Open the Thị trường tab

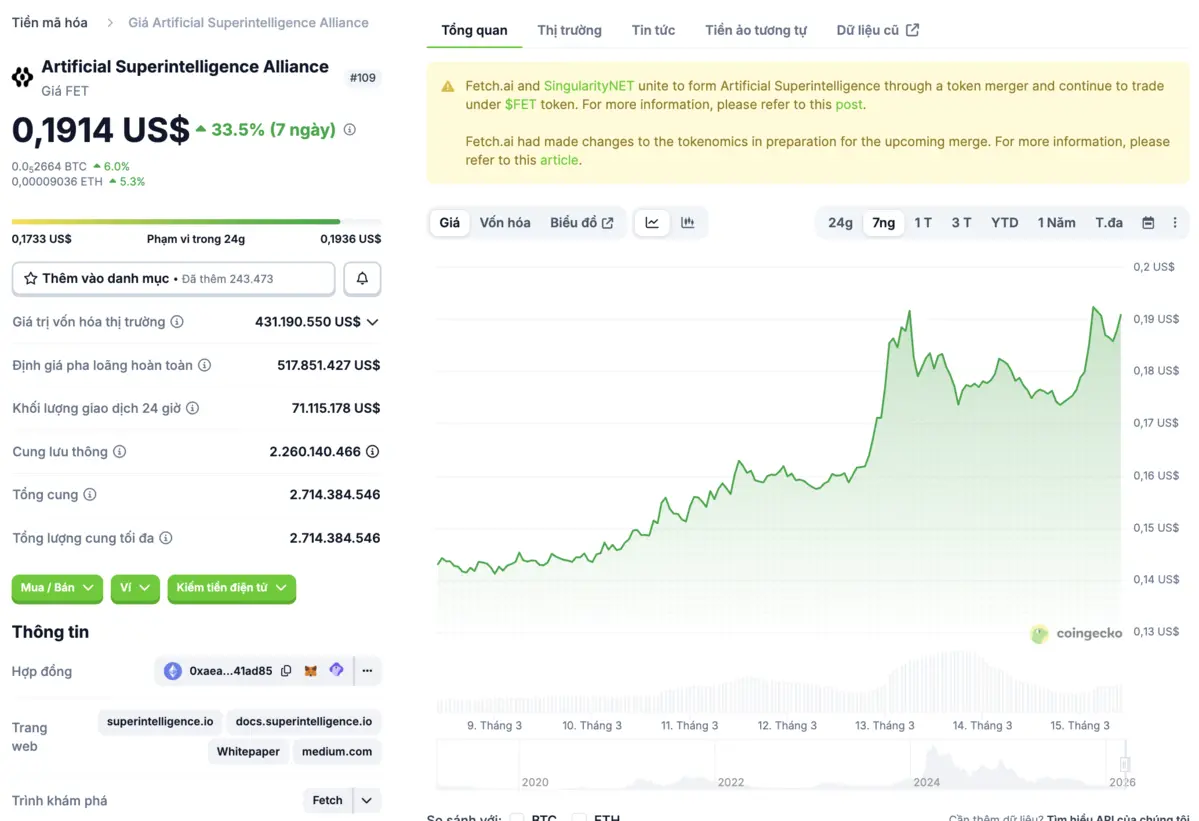[569, 30]
